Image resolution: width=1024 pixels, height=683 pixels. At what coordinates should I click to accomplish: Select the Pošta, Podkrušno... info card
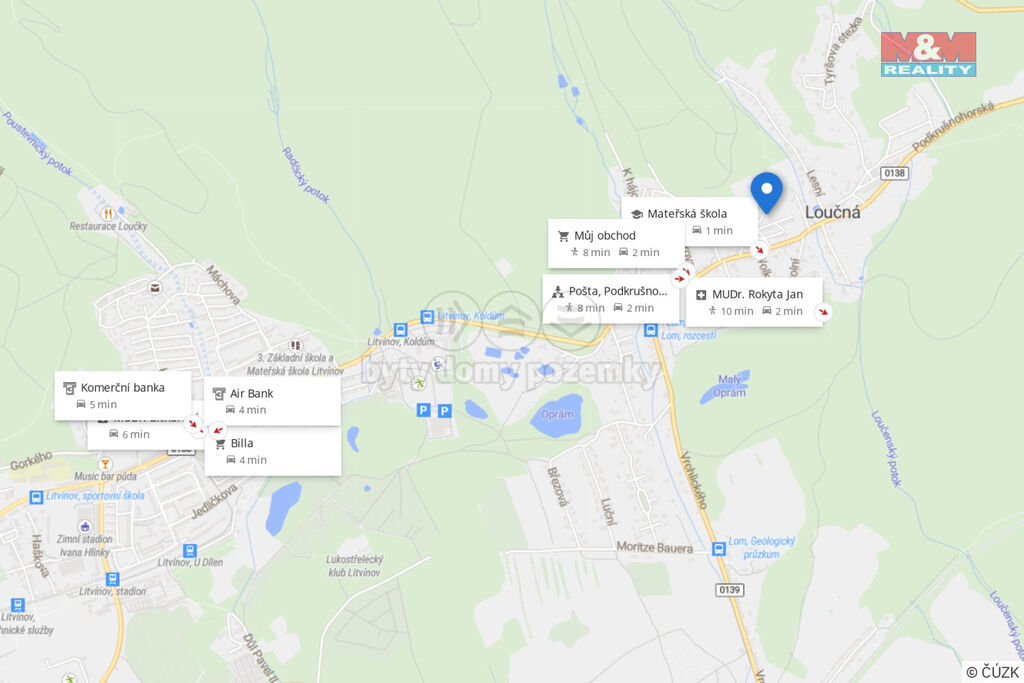point(611,299)
